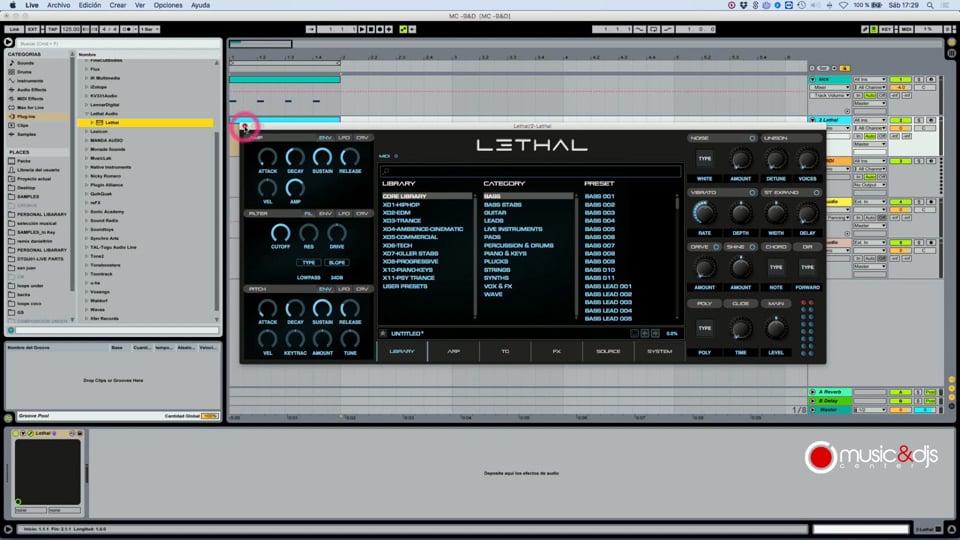Switch to FX tab in Lethal
The height and width of the screenshot is (540, 960).
pos(557,351)
